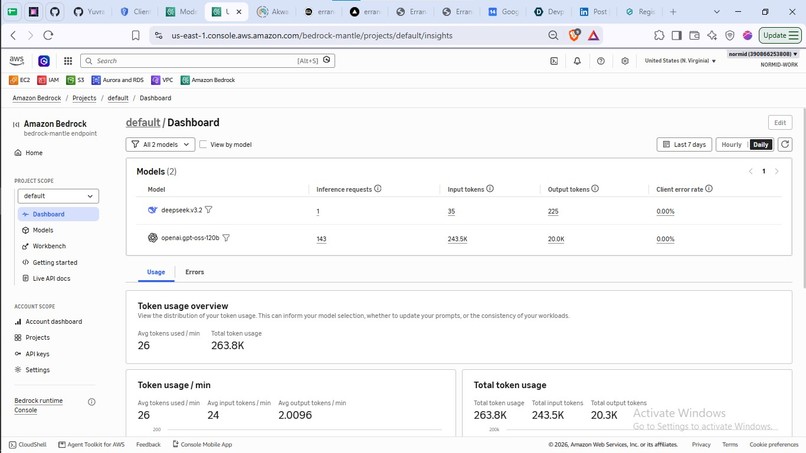Click Projects breadcrumb link
The width and height of the screenshot is (806, 453).
84,98
